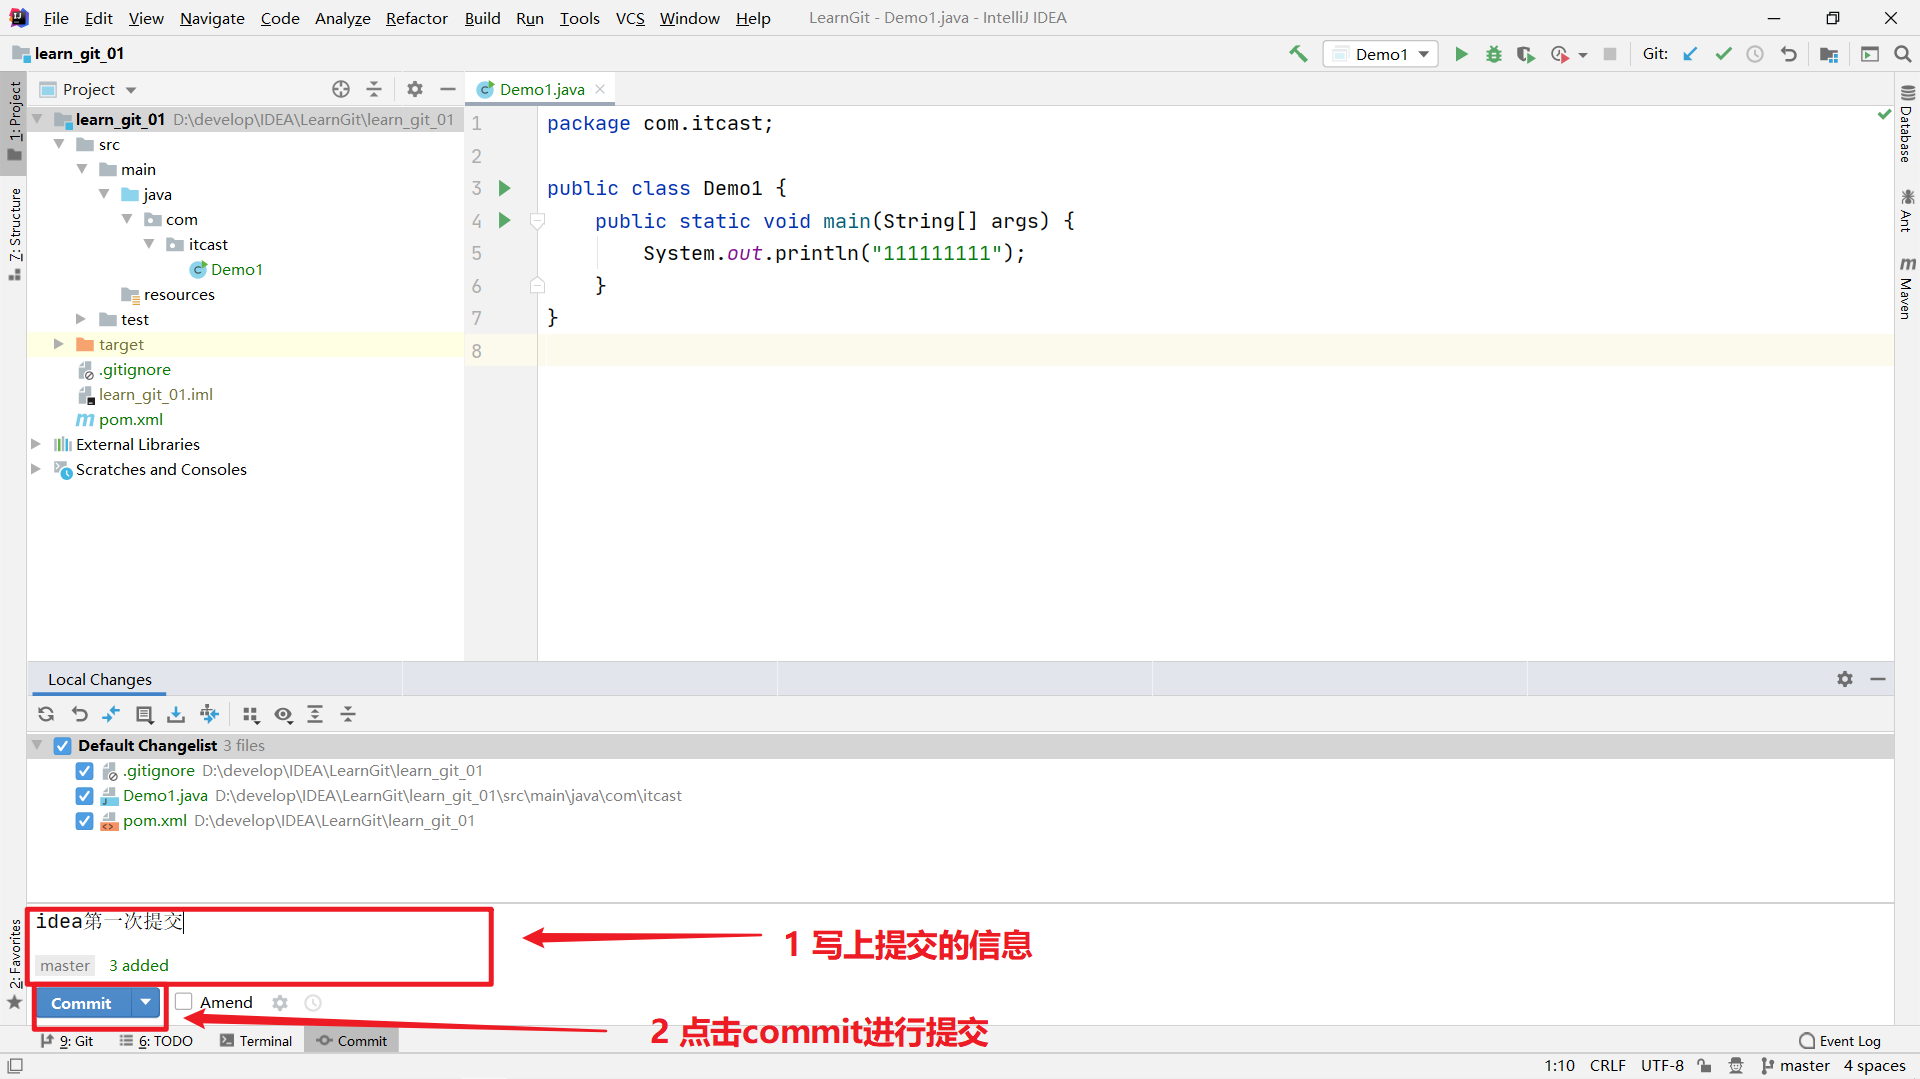
Task: Click the blue Commit button
Action: (x=82, y=1003)
